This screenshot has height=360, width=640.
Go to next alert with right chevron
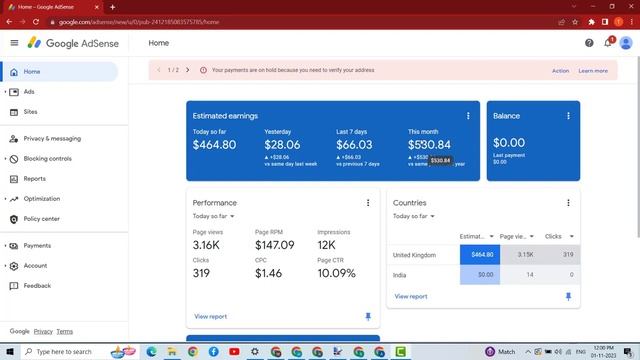click(187, 70)
